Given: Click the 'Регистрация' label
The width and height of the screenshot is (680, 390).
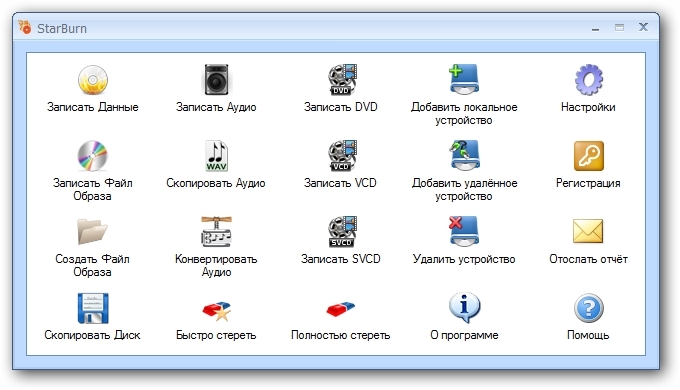Looking at the screenshot, I should (x=588, y=183).
